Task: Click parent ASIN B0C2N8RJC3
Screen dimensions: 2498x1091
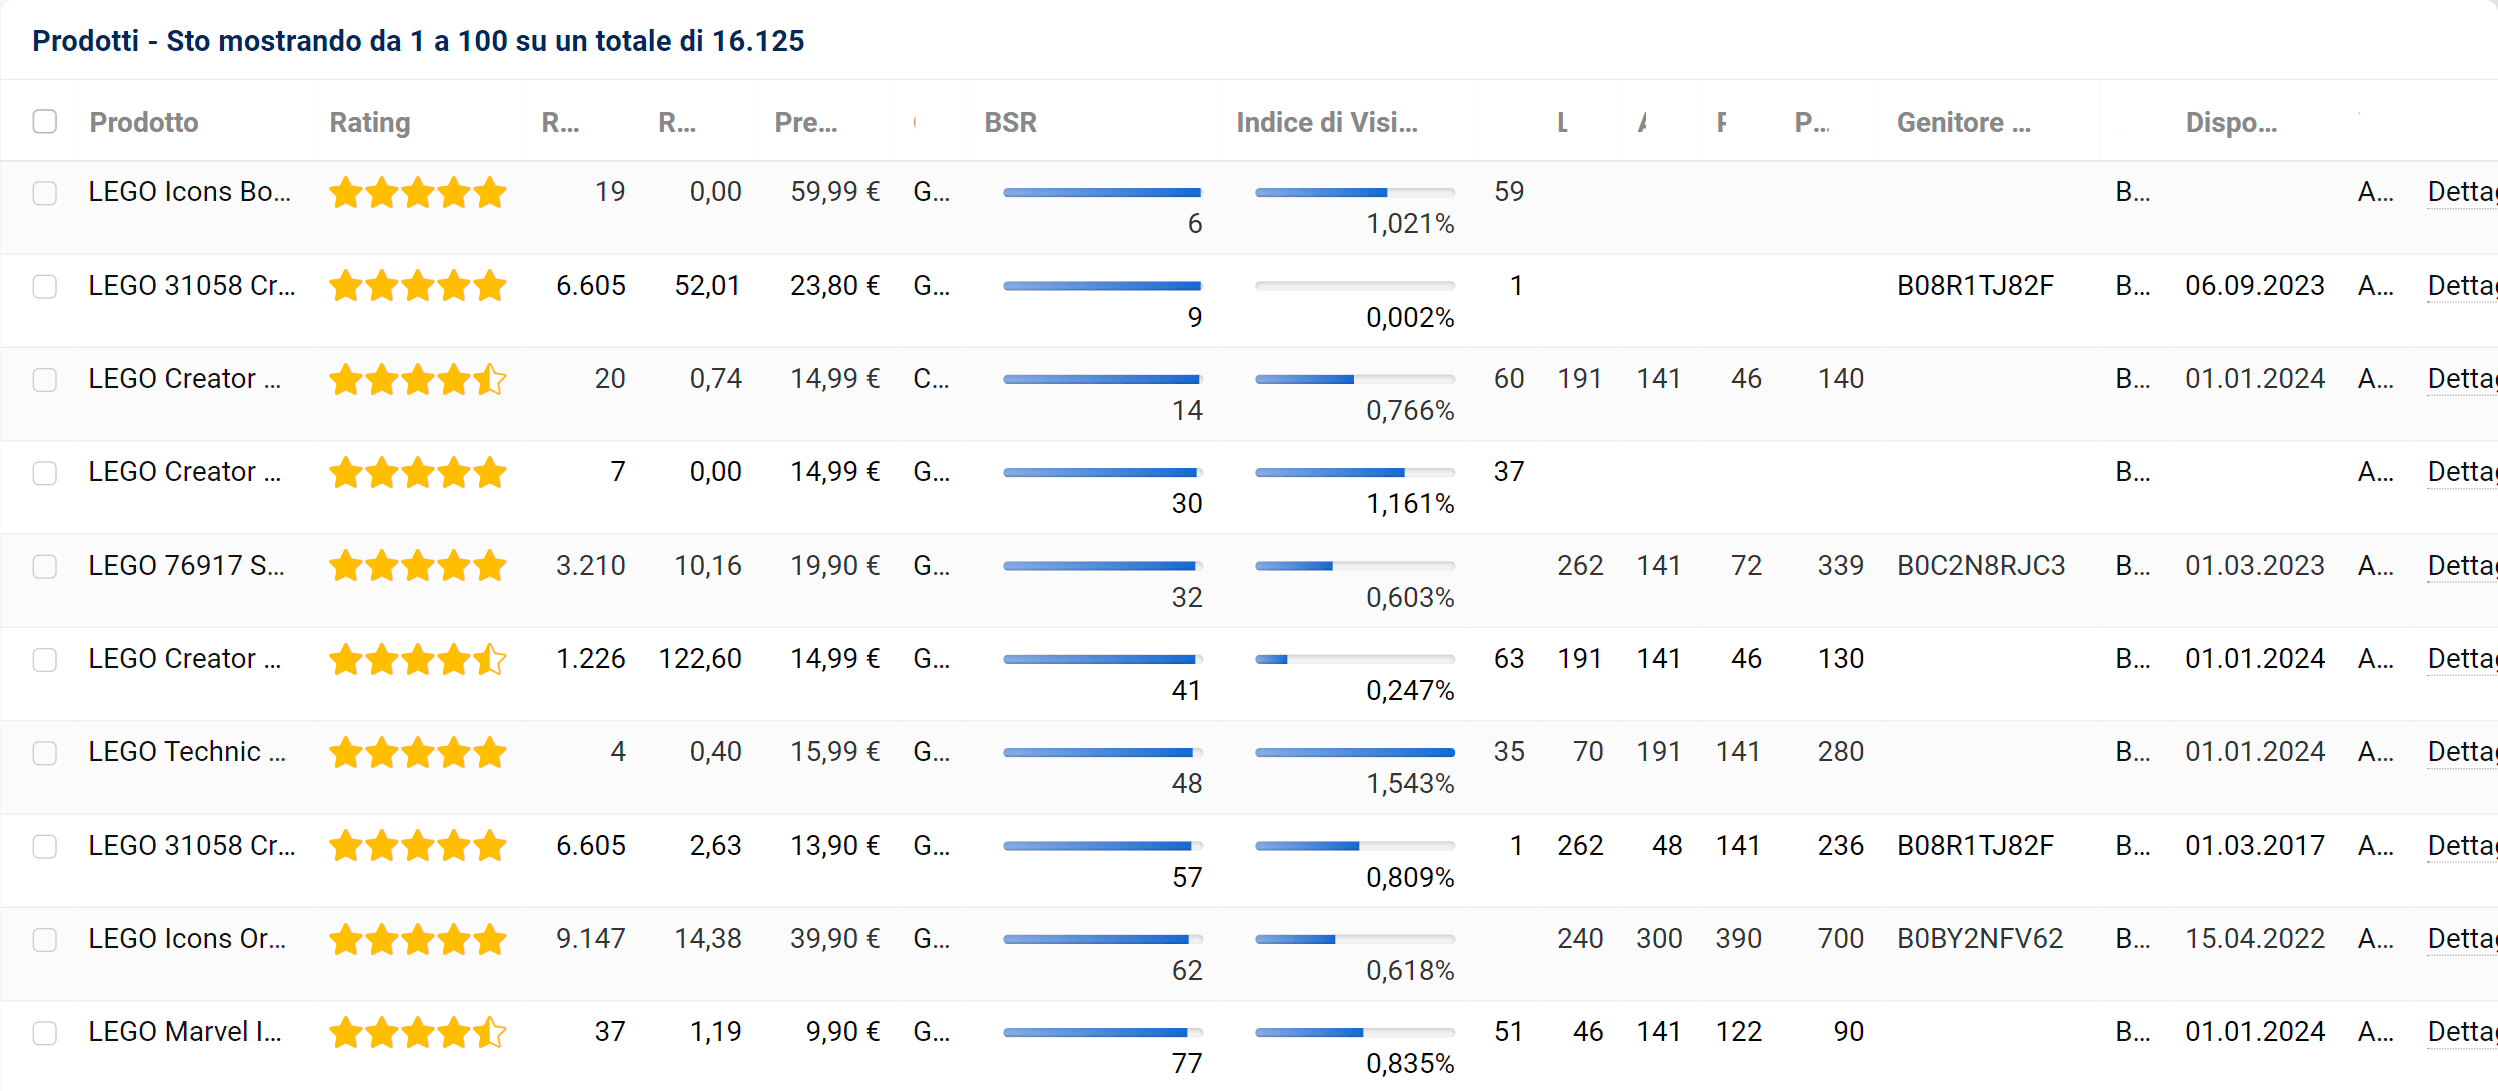Action: click(1981, 566)
